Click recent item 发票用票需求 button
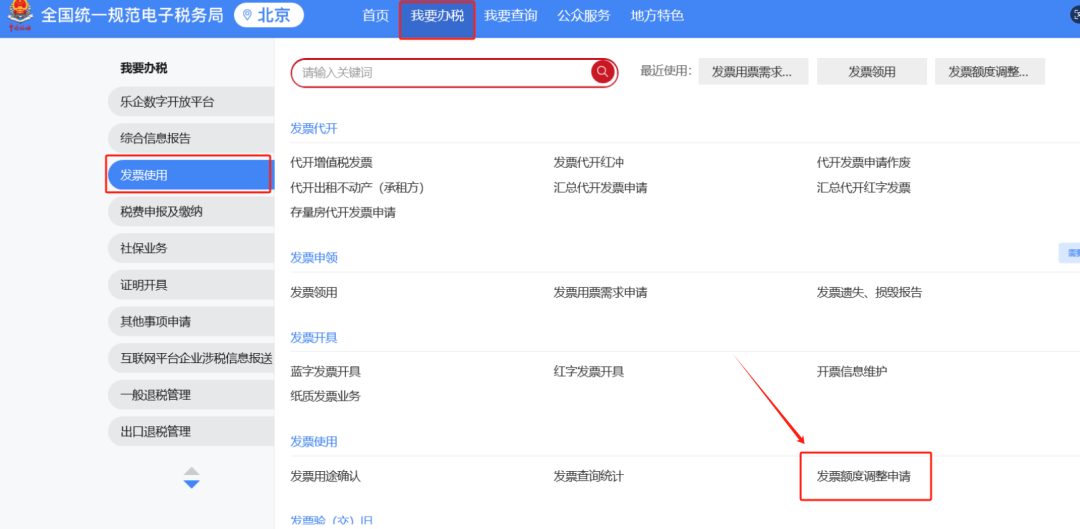The height and width of the screenshot is (529, 1080). [752, 72]
